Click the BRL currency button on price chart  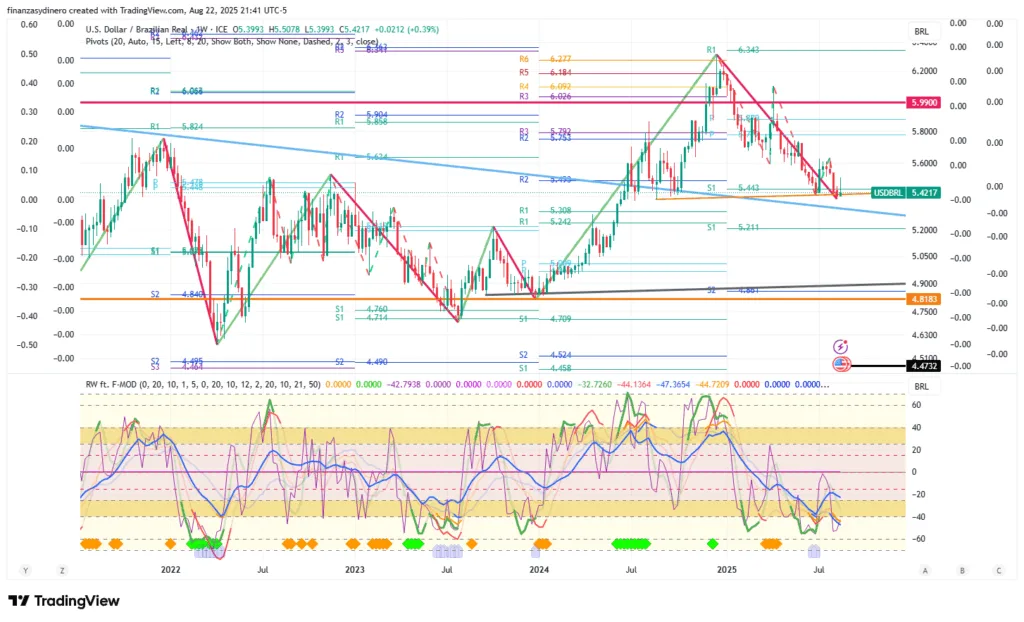pyautogui.click(x=921, y=31)
